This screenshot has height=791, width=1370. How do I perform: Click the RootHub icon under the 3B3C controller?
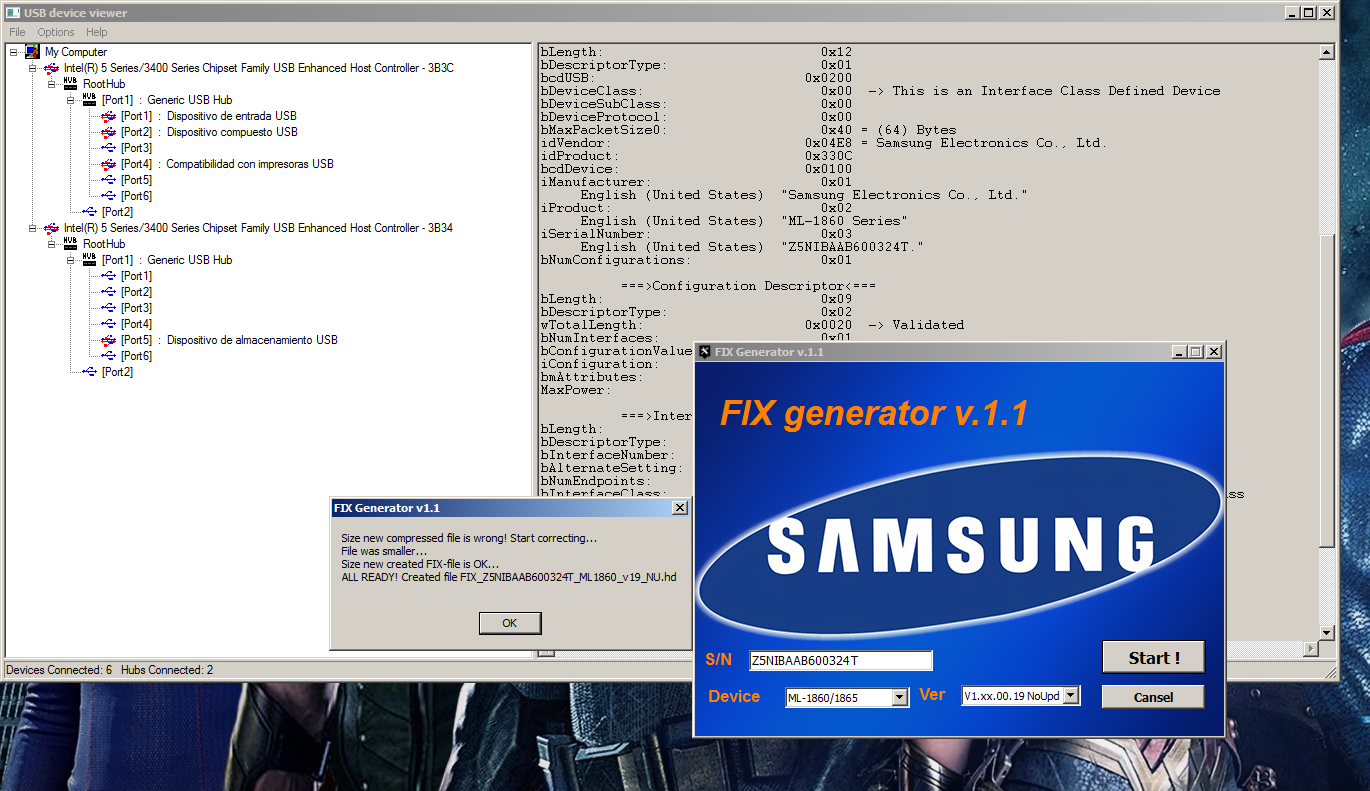[70, 84]
